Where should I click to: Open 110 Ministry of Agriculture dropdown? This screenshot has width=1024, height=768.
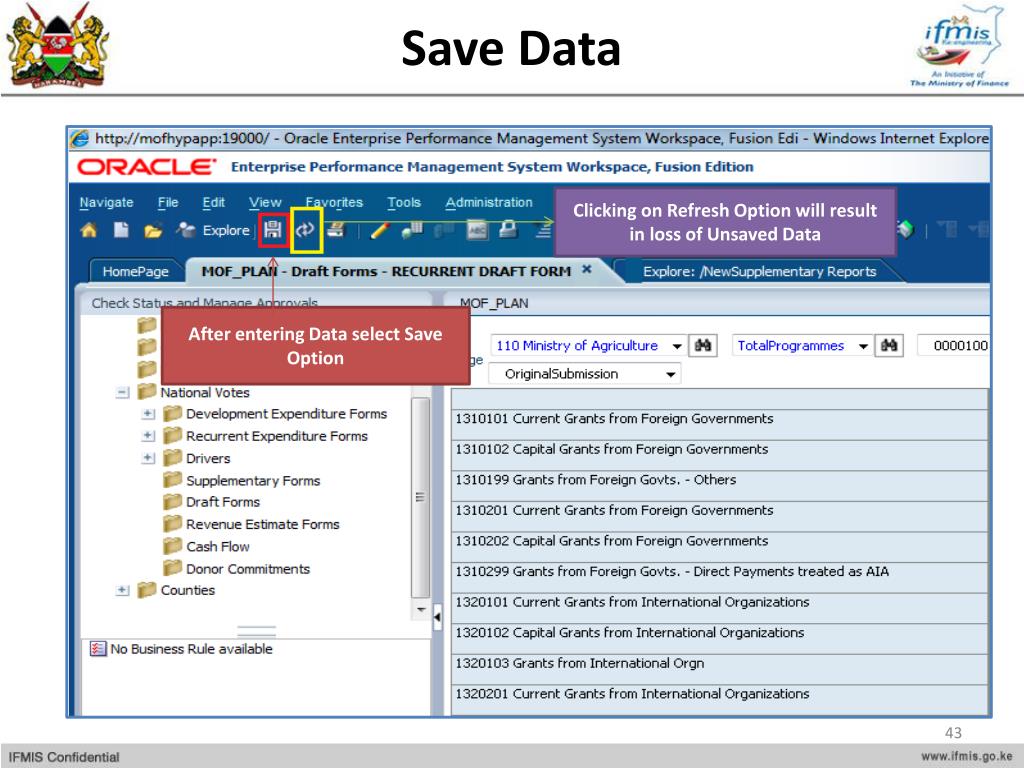(677, 346)
